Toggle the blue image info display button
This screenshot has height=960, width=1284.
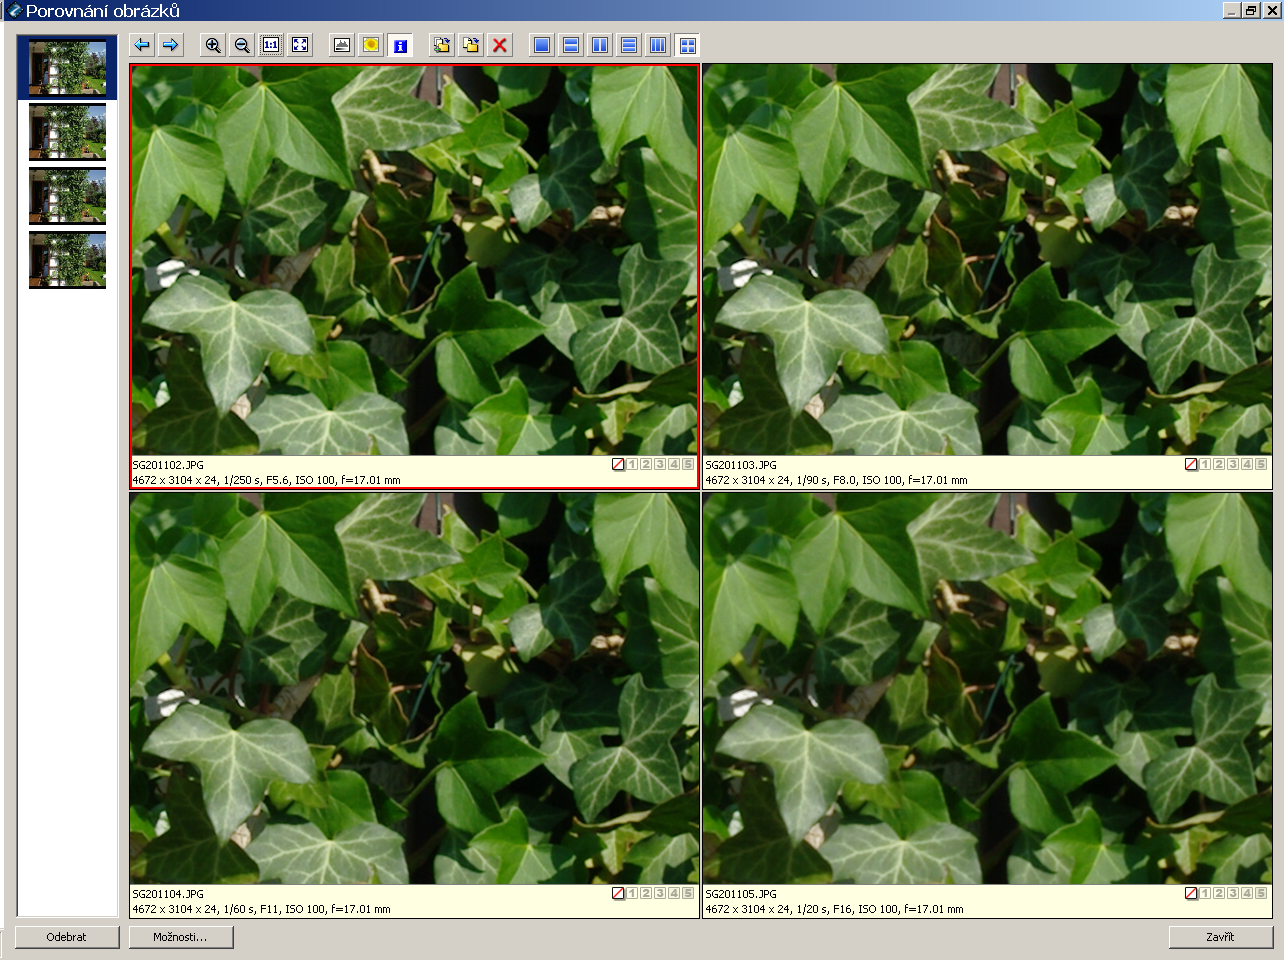[400, 45]
